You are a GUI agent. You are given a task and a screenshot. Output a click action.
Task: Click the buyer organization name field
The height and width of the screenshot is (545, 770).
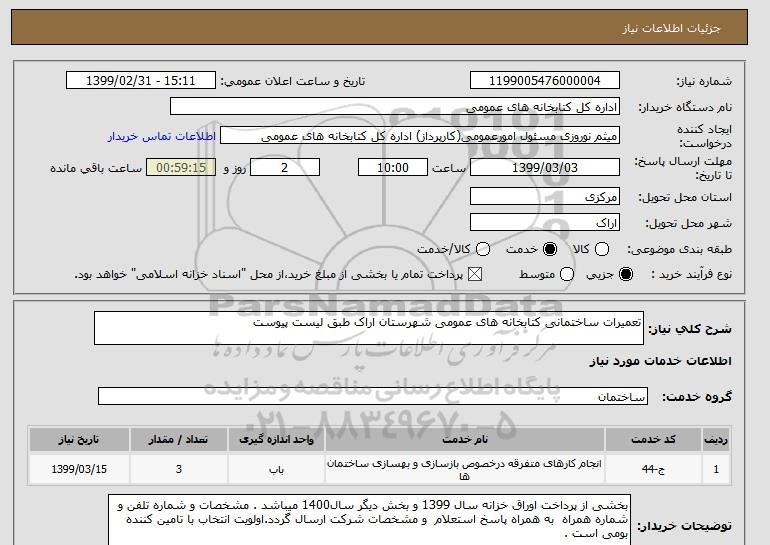tap(395, 107)
